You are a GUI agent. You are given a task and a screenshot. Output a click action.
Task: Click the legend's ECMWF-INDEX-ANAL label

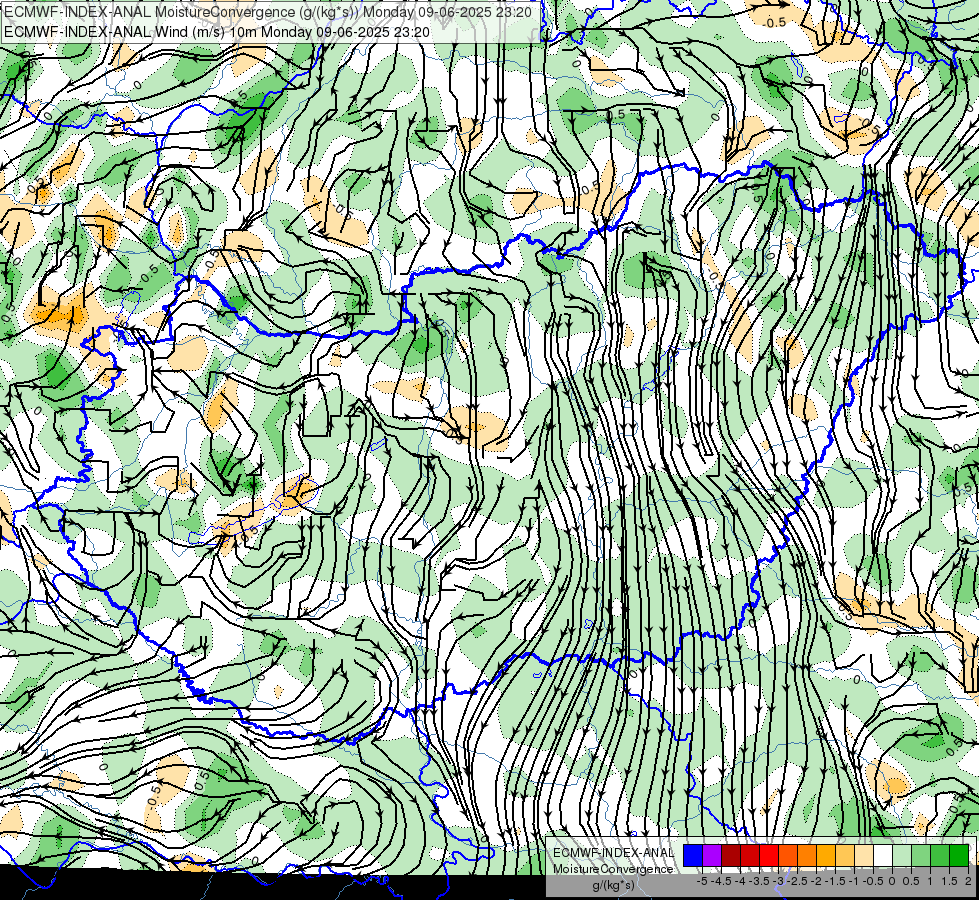coord(613,853)
